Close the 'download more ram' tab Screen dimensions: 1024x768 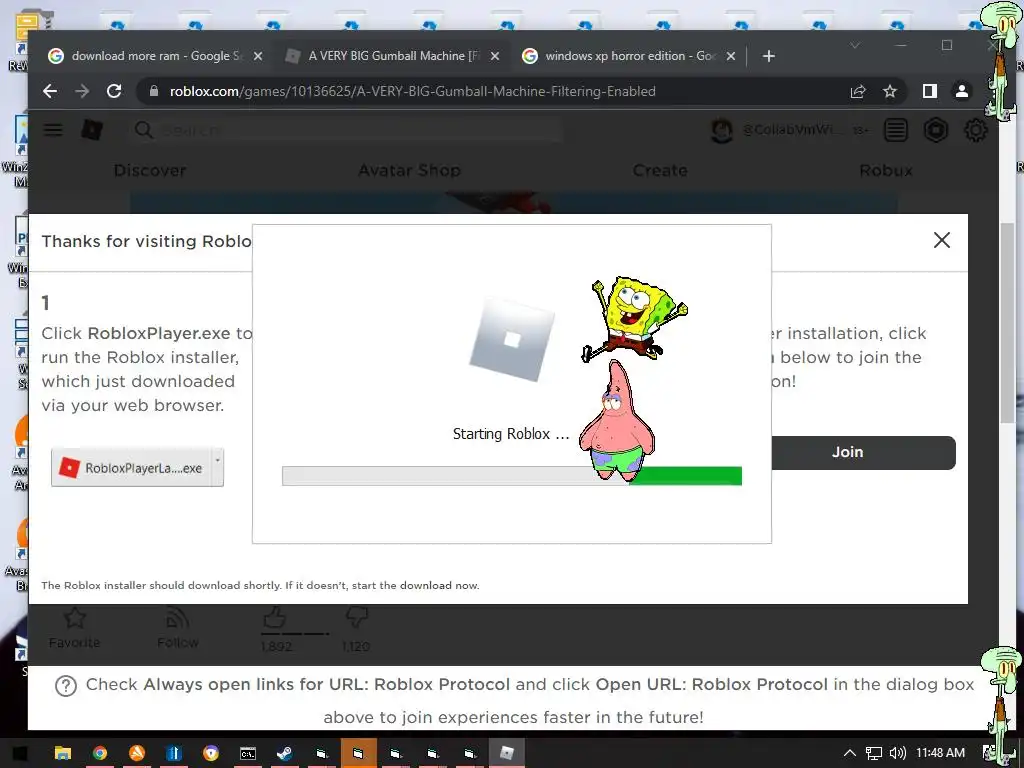tap(258, 56)
